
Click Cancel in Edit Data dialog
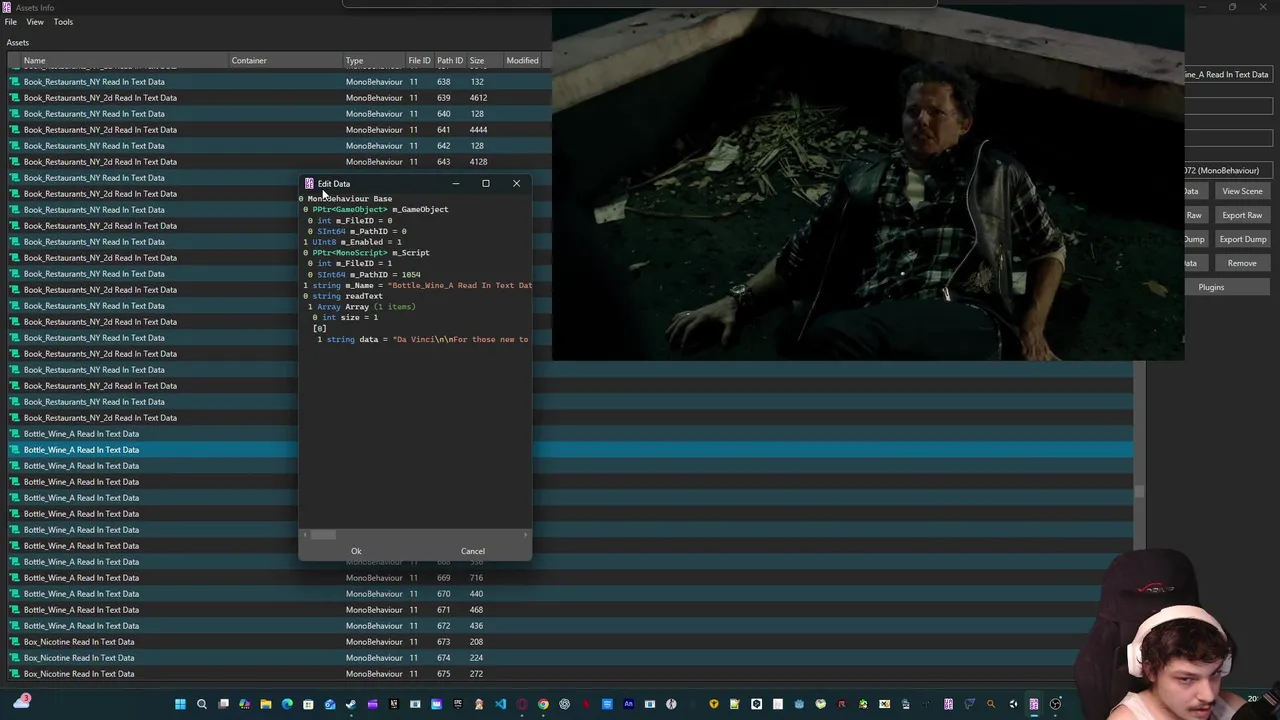(473, 551)
